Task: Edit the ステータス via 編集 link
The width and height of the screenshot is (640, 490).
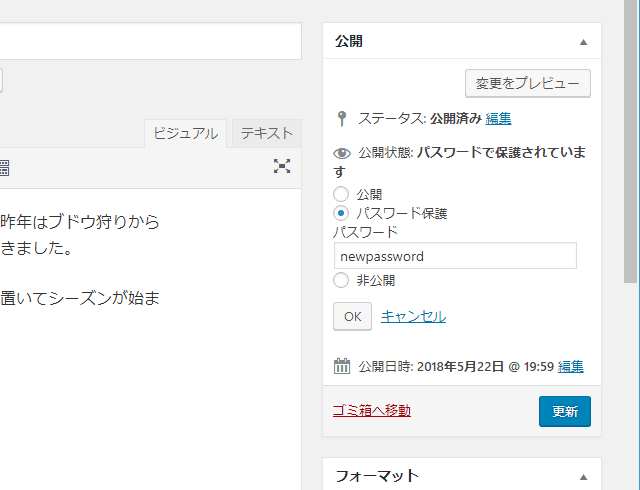Action: 498,118
